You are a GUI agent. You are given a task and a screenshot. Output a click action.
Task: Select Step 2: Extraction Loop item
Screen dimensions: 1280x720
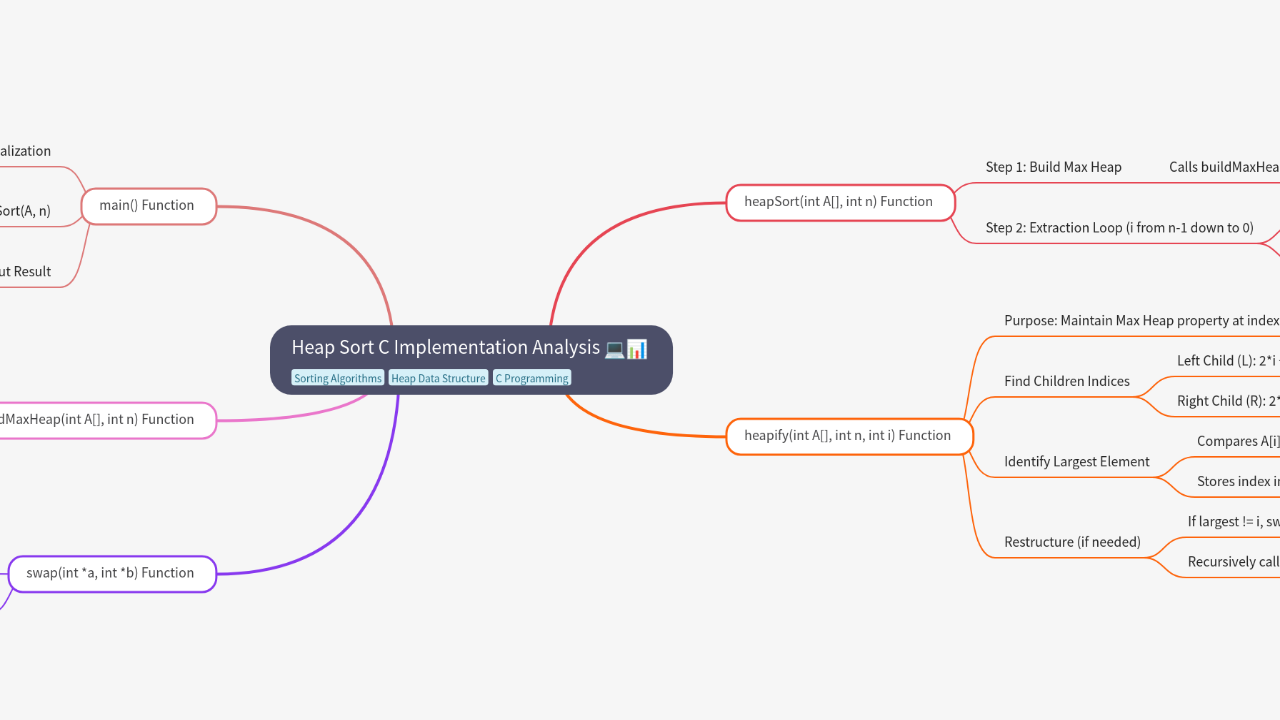(x=1119, y=228)
